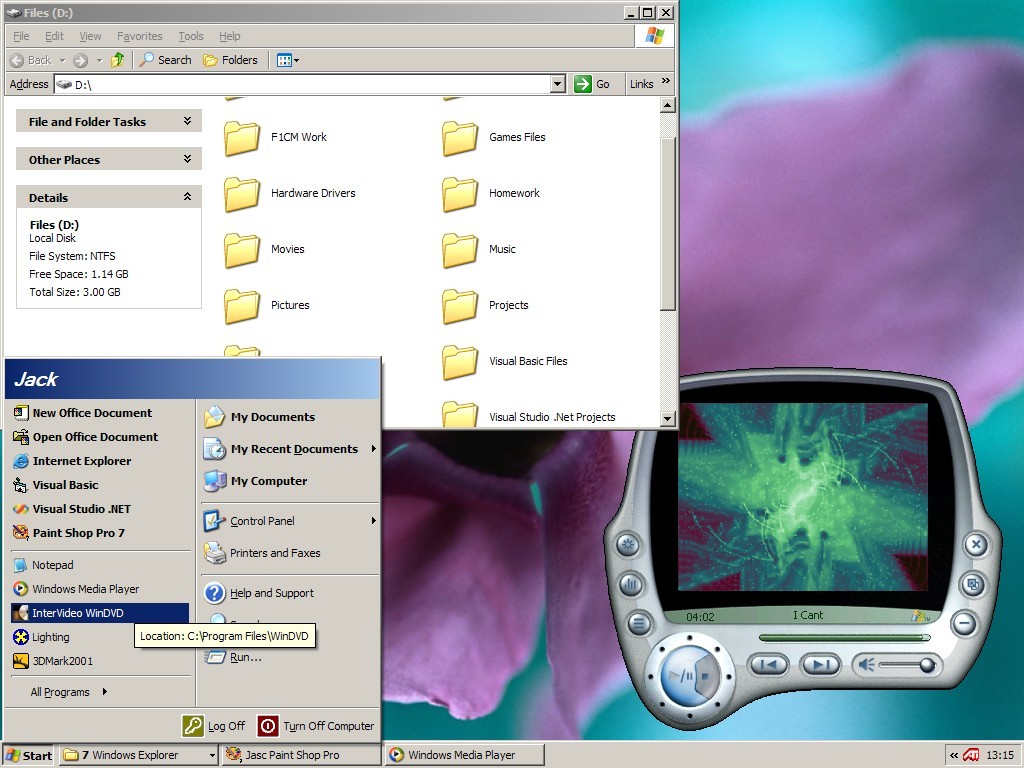Open the Homework folder
The image size is (1024, 768).
(491, 194)
